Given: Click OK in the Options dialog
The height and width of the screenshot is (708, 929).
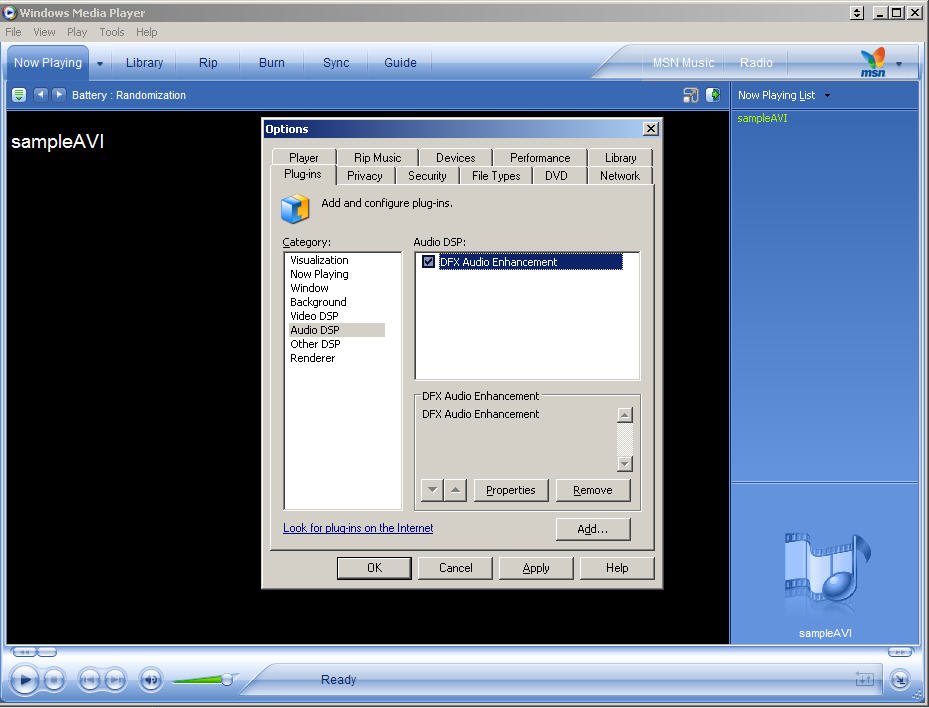Looking at the screenshot, I should 374,568.
